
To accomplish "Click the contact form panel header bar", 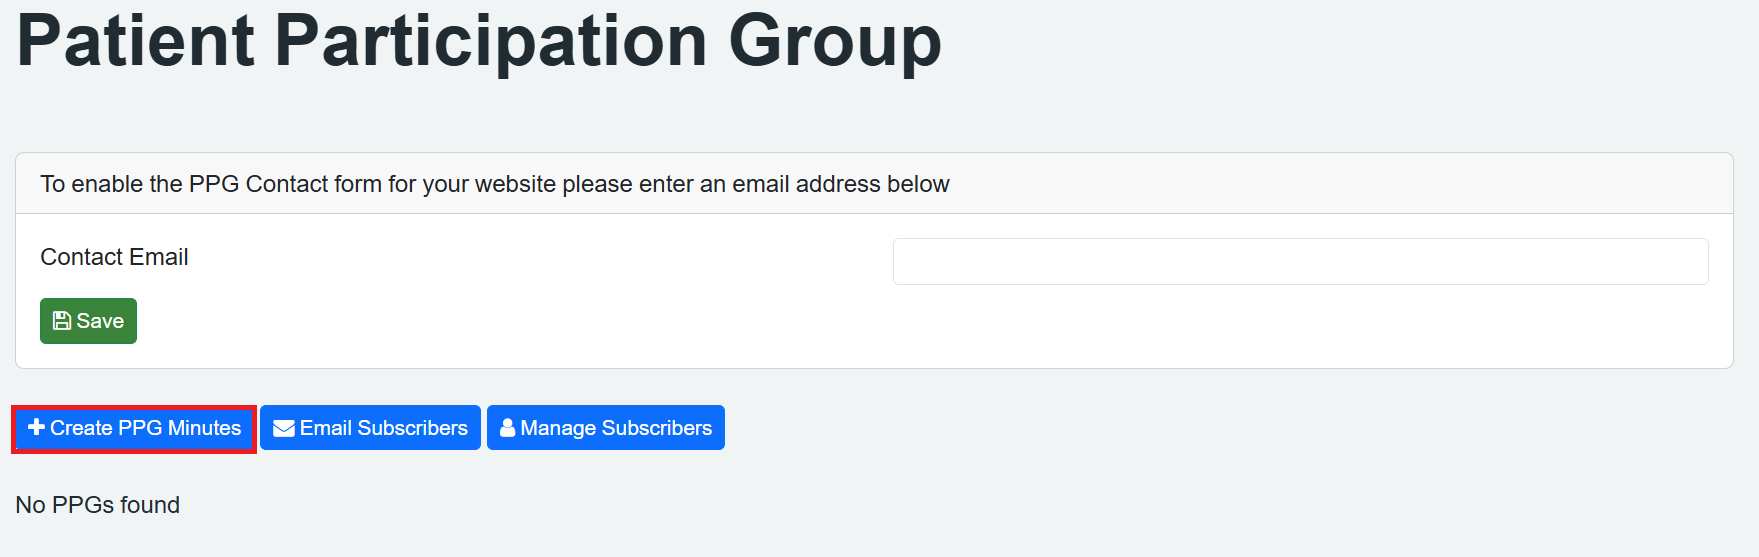I will (1300, 184).
